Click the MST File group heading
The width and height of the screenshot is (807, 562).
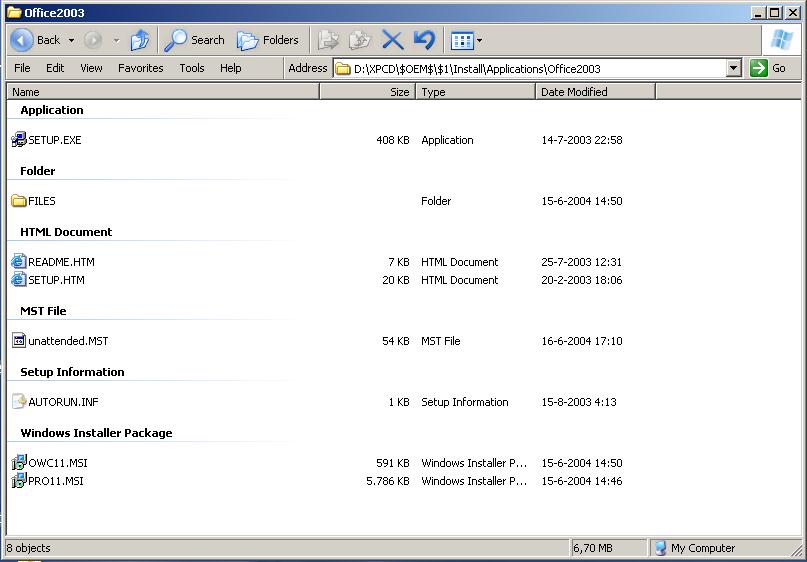point(43,311)
